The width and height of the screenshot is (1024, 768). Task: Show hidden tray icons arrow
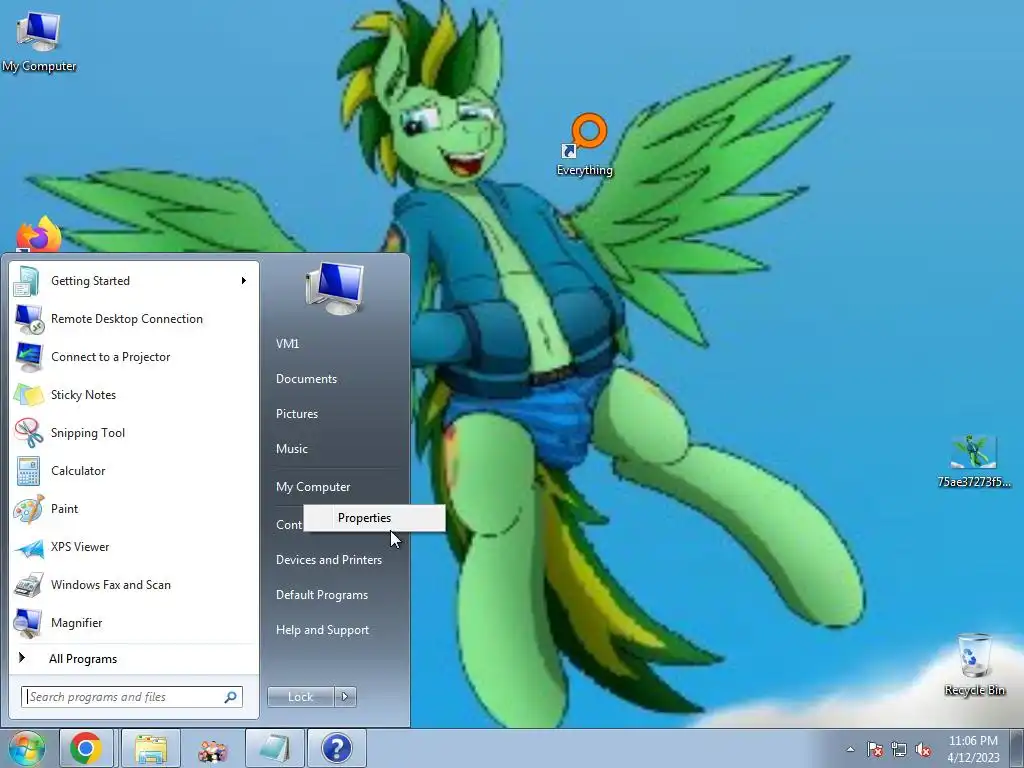pyautogui.click(x=850, y=749)
